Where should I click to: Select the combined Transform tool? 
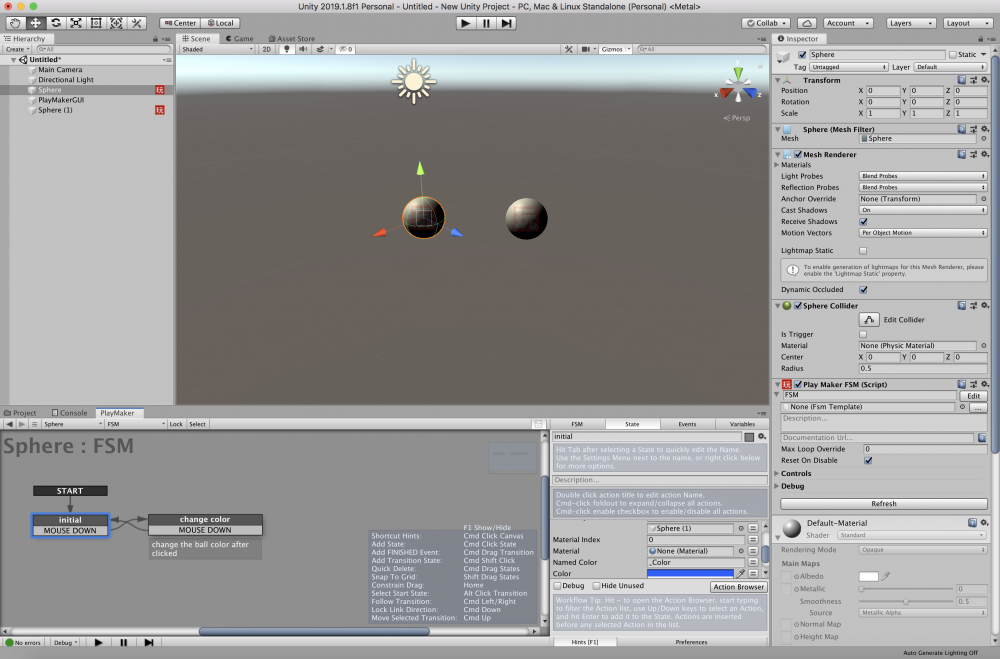tap(116, 23)
